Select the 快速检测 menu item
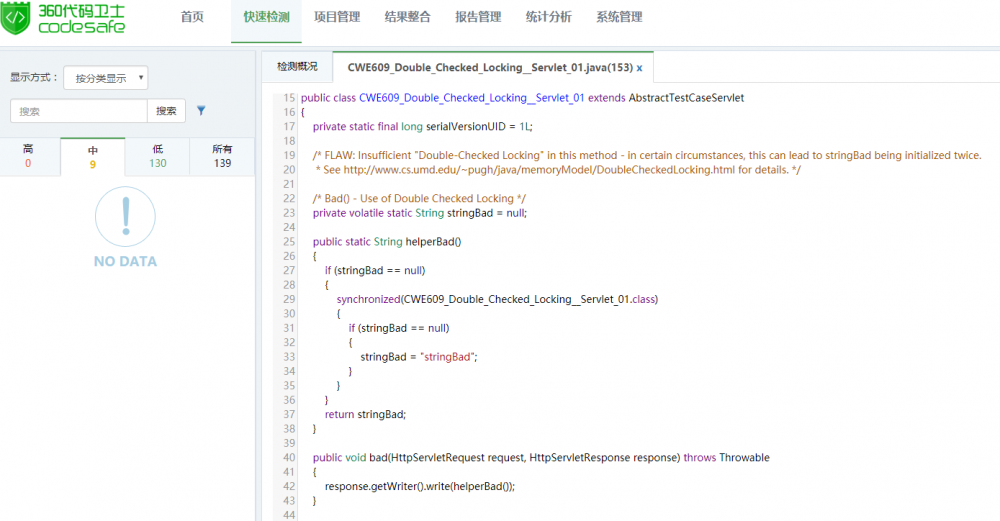The height and width of the screenshot is (521, 1000). point(267,17)
